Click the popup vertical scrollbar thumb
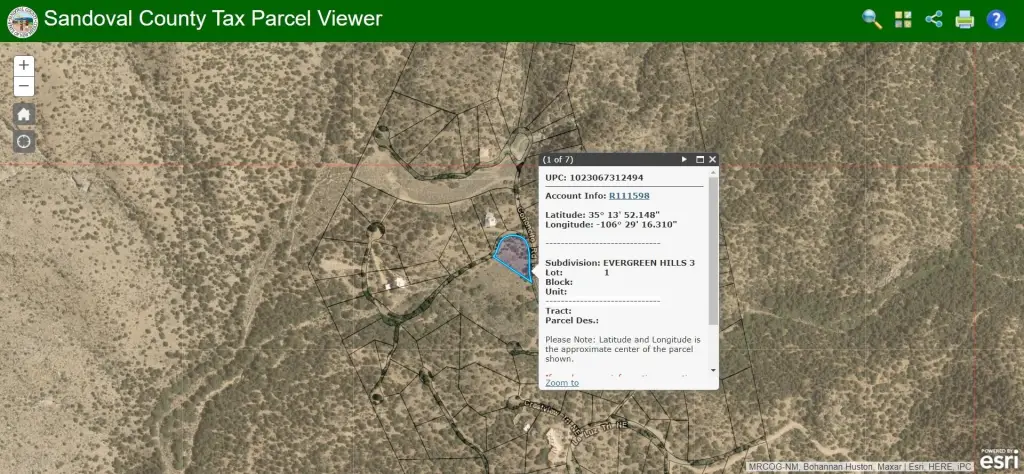 pos(713,250)
